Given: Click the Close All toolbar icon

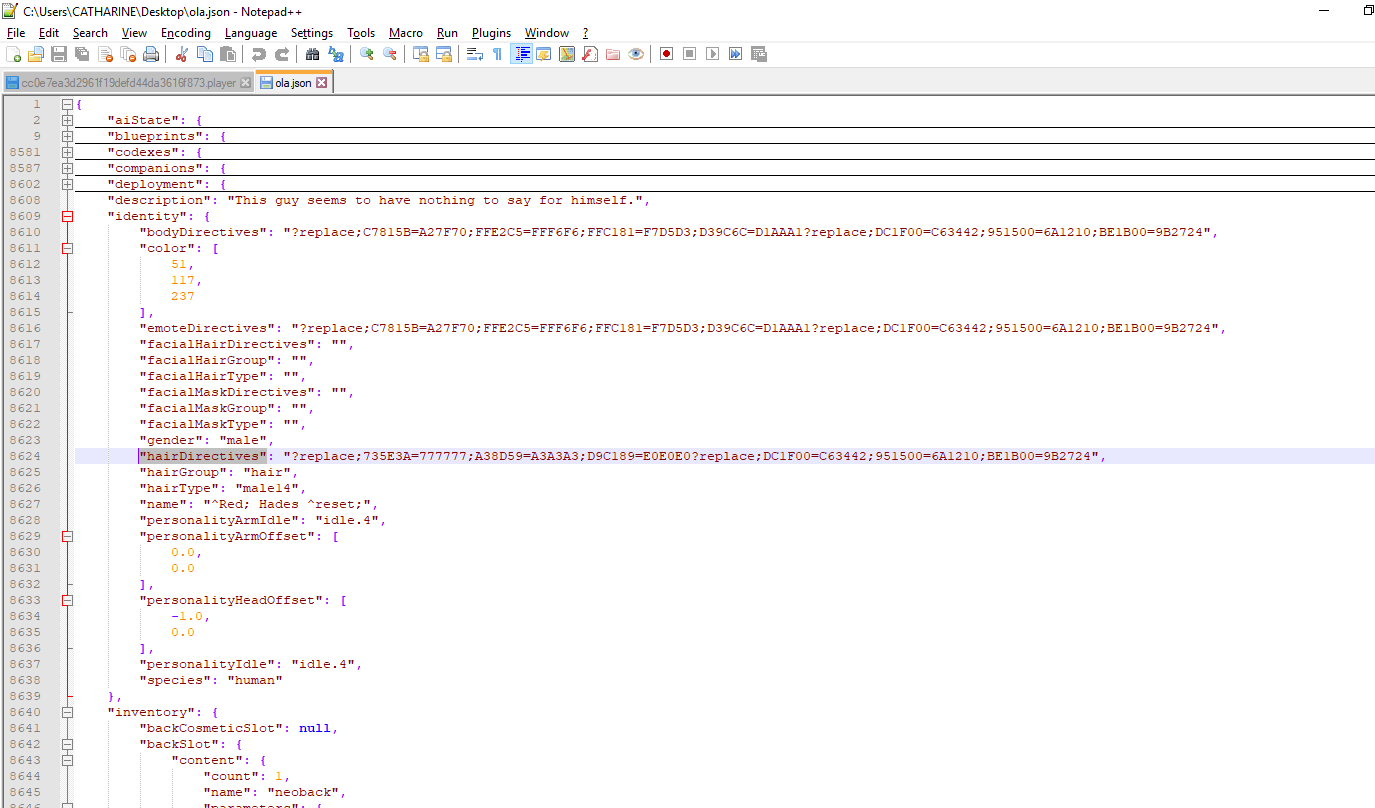Looking at the screenshot, I should pos(128,54).
